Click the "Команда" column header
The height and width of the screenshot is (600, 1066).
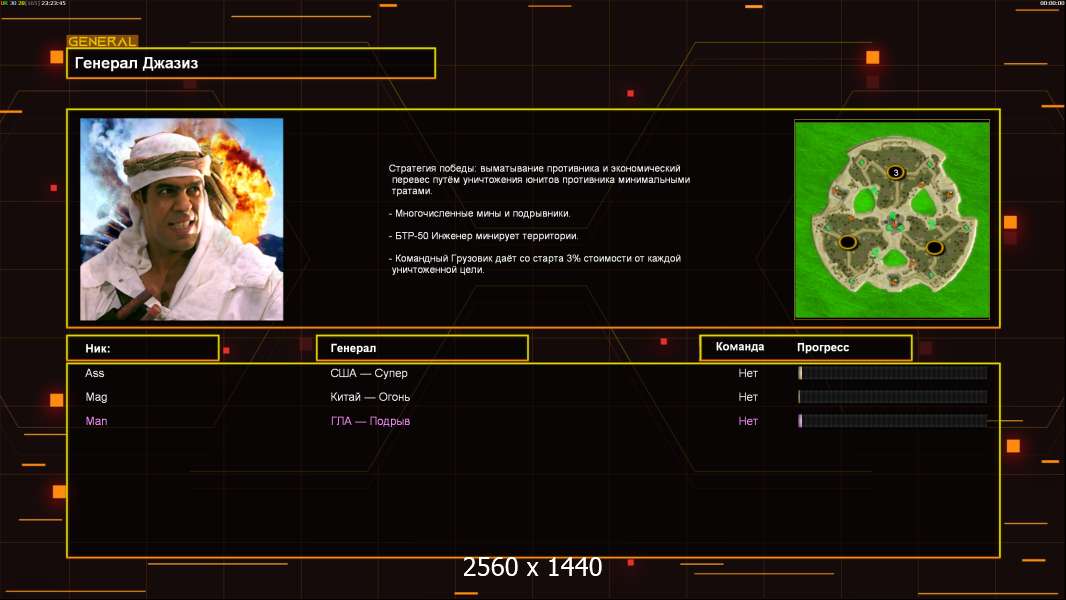click(x=740, y=347)
